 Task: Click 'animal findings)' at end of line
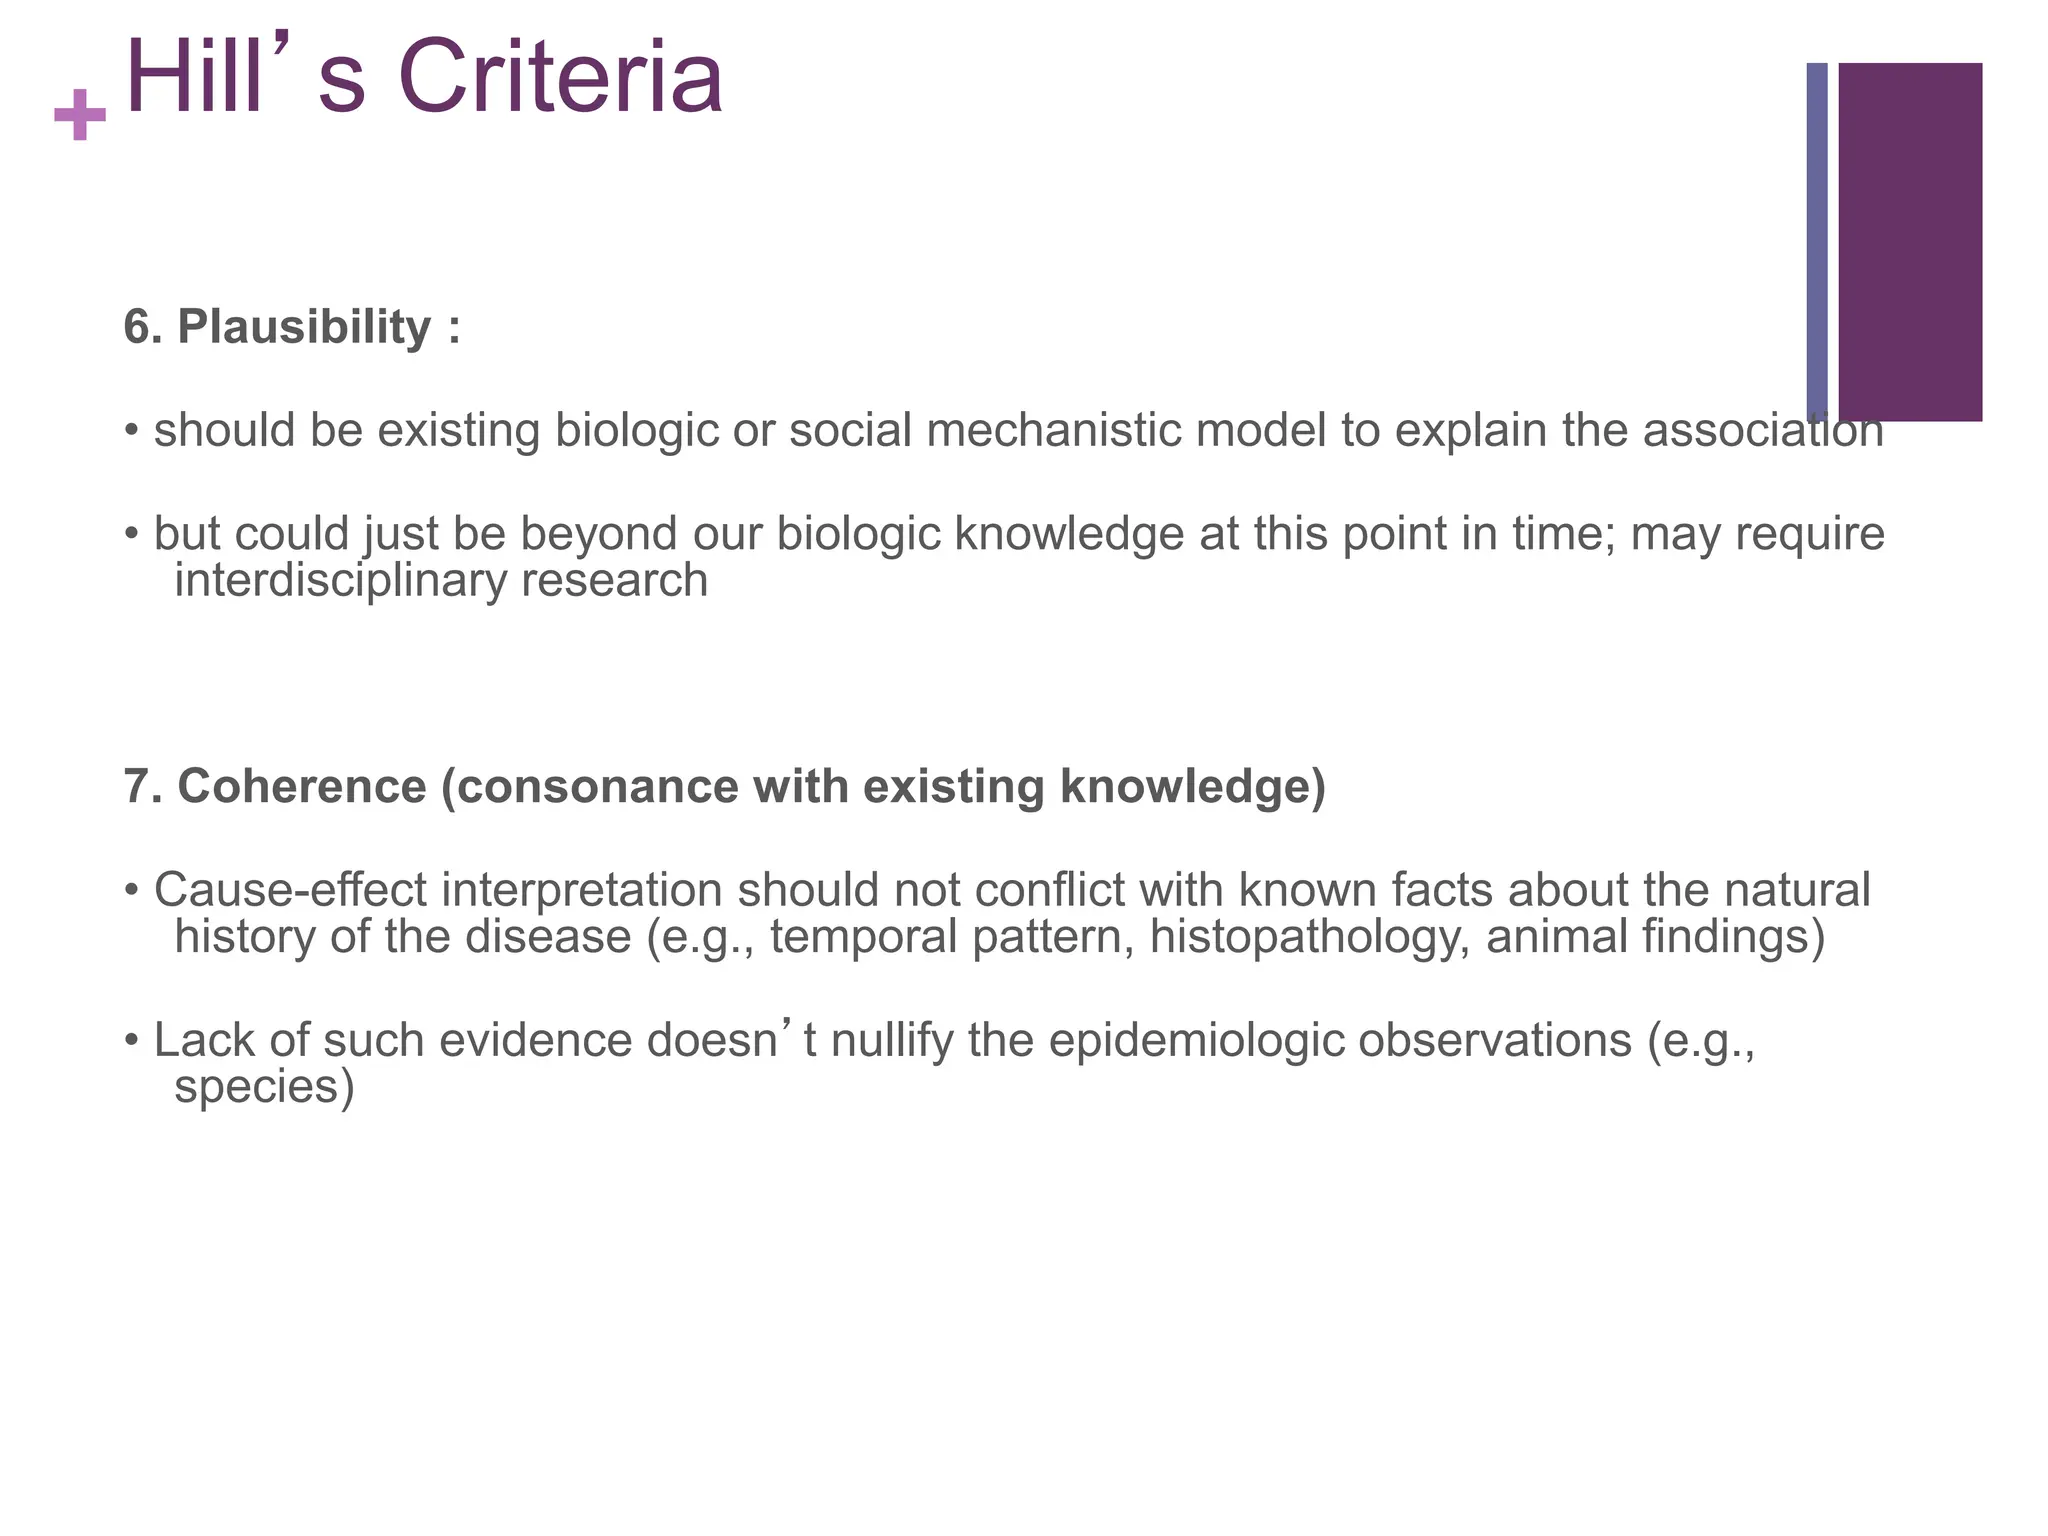(x=1655, y=937)
